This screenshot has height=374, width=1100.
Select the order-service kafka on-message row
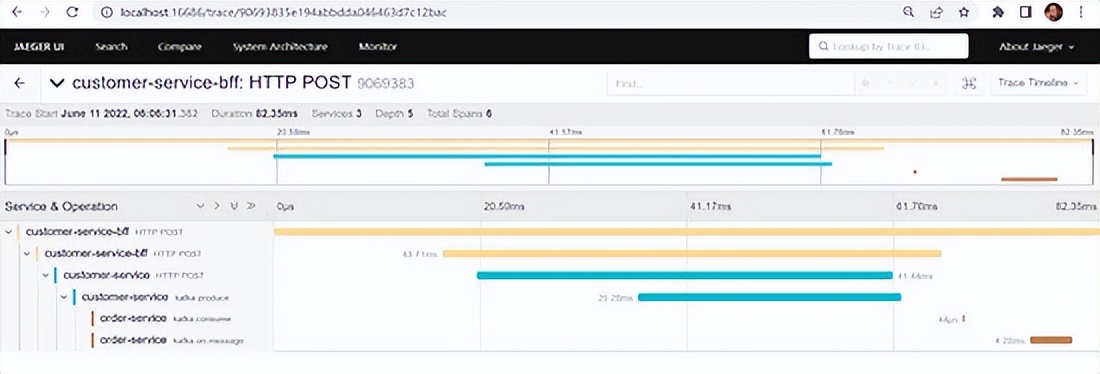(172, 340)
